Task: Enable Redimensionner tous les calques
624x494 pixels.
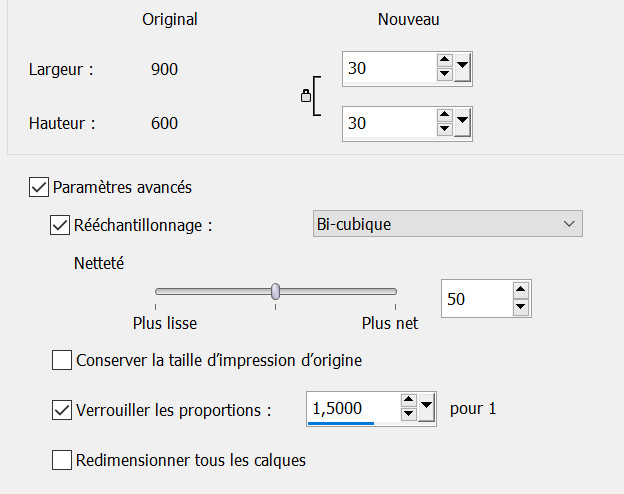Action: click(62, 460)
